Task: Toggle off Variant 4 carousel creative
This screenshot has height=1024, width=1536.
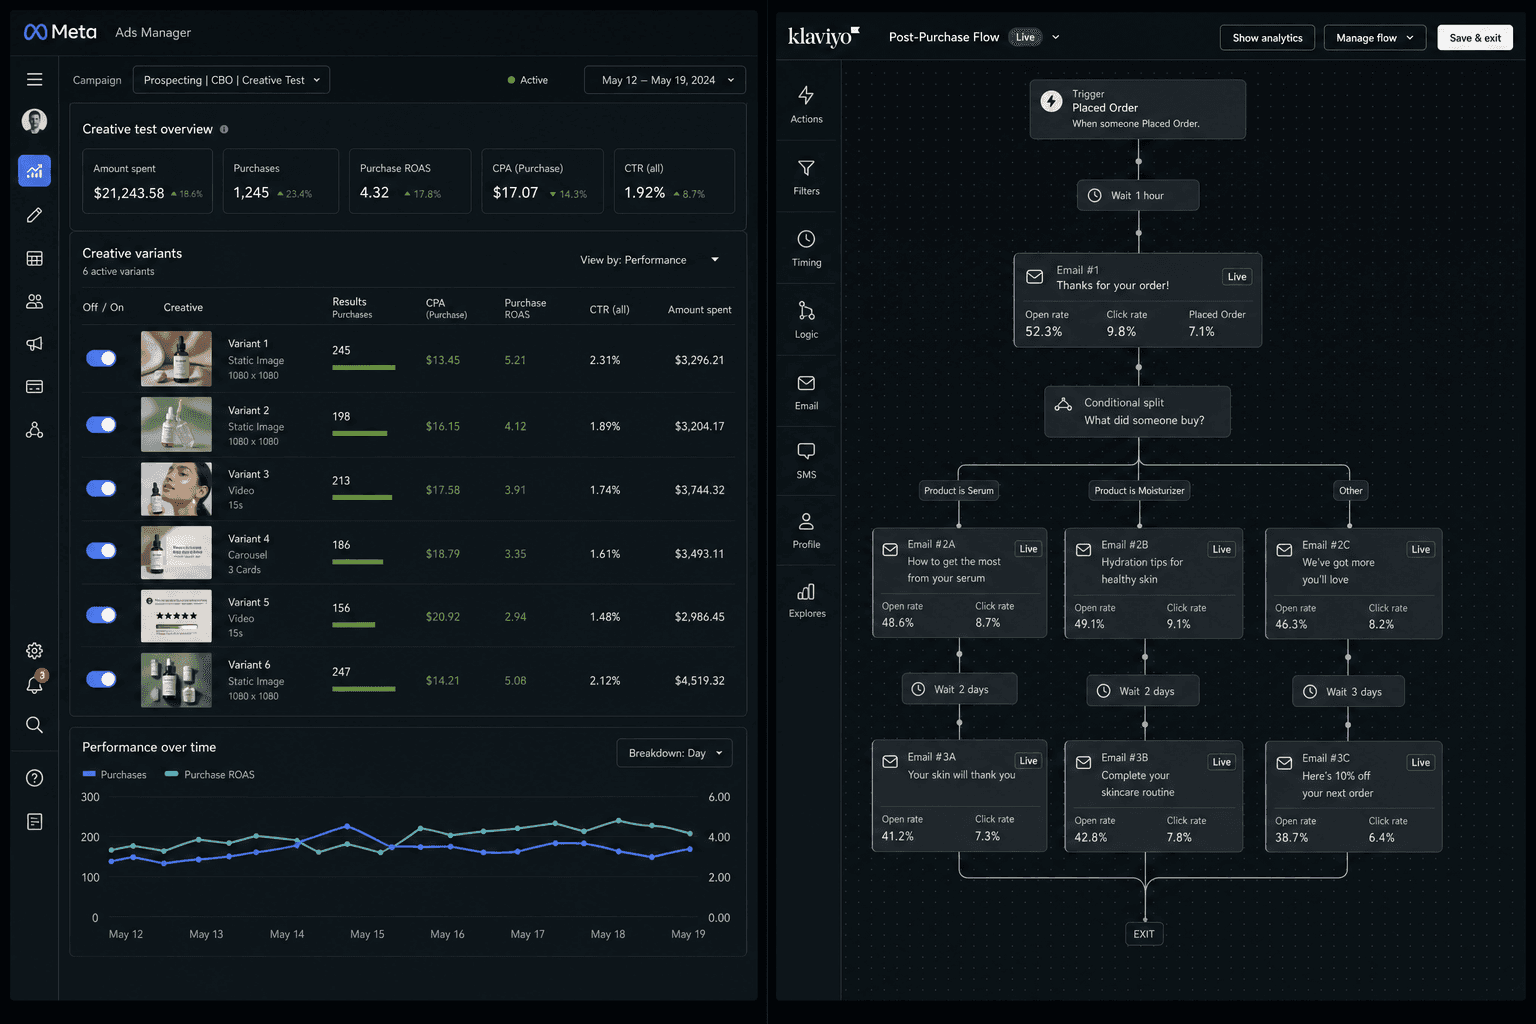Action: [x=101, y=551]
